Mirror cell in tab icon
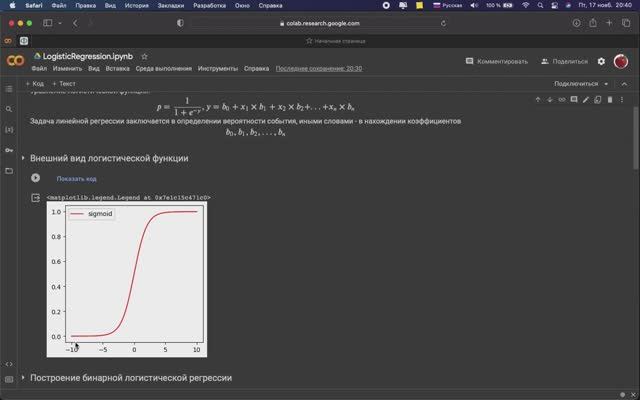The height and width of the screenshot is (400, 640). point(598,100)
